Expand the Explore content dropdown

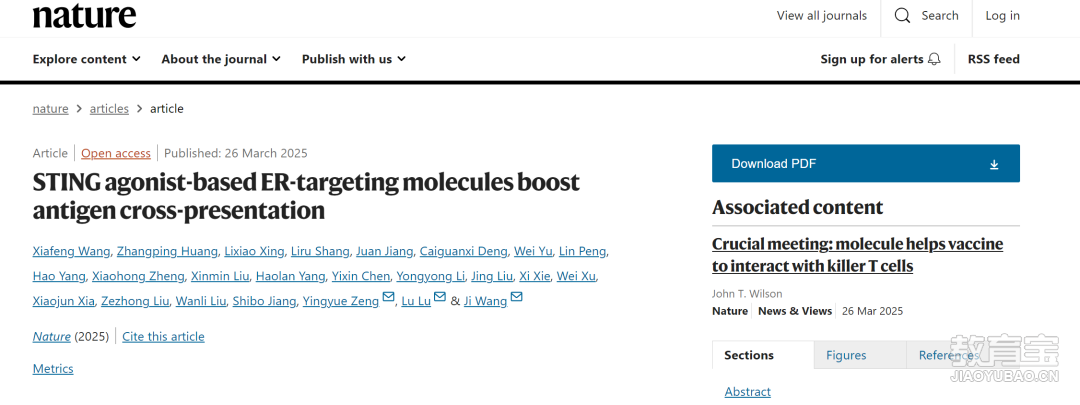click(x=87, y=59)
